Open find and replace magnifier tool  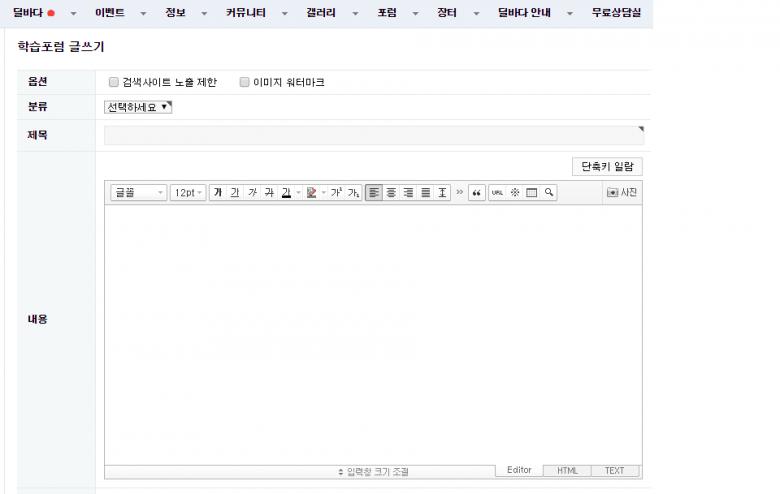point(549,193)
